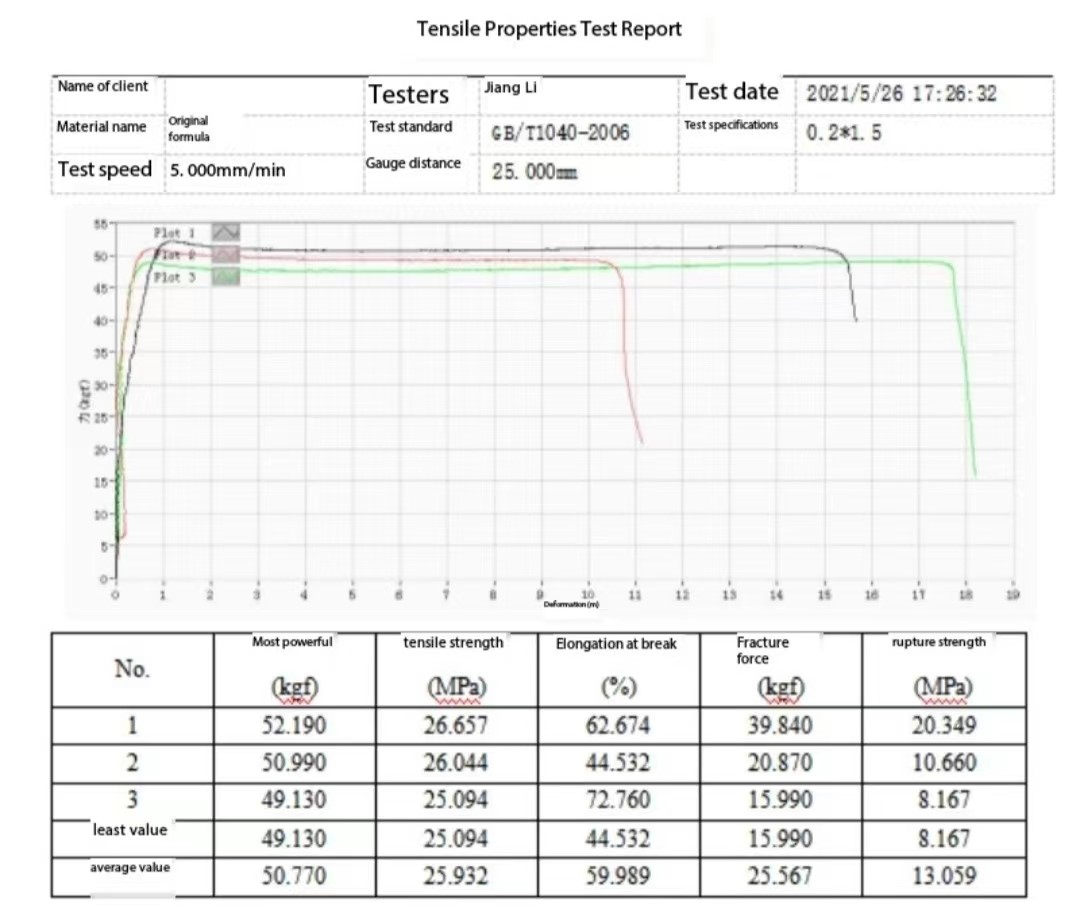
Task: Click the tensile strength column header
Action: (x=453, y=643)
